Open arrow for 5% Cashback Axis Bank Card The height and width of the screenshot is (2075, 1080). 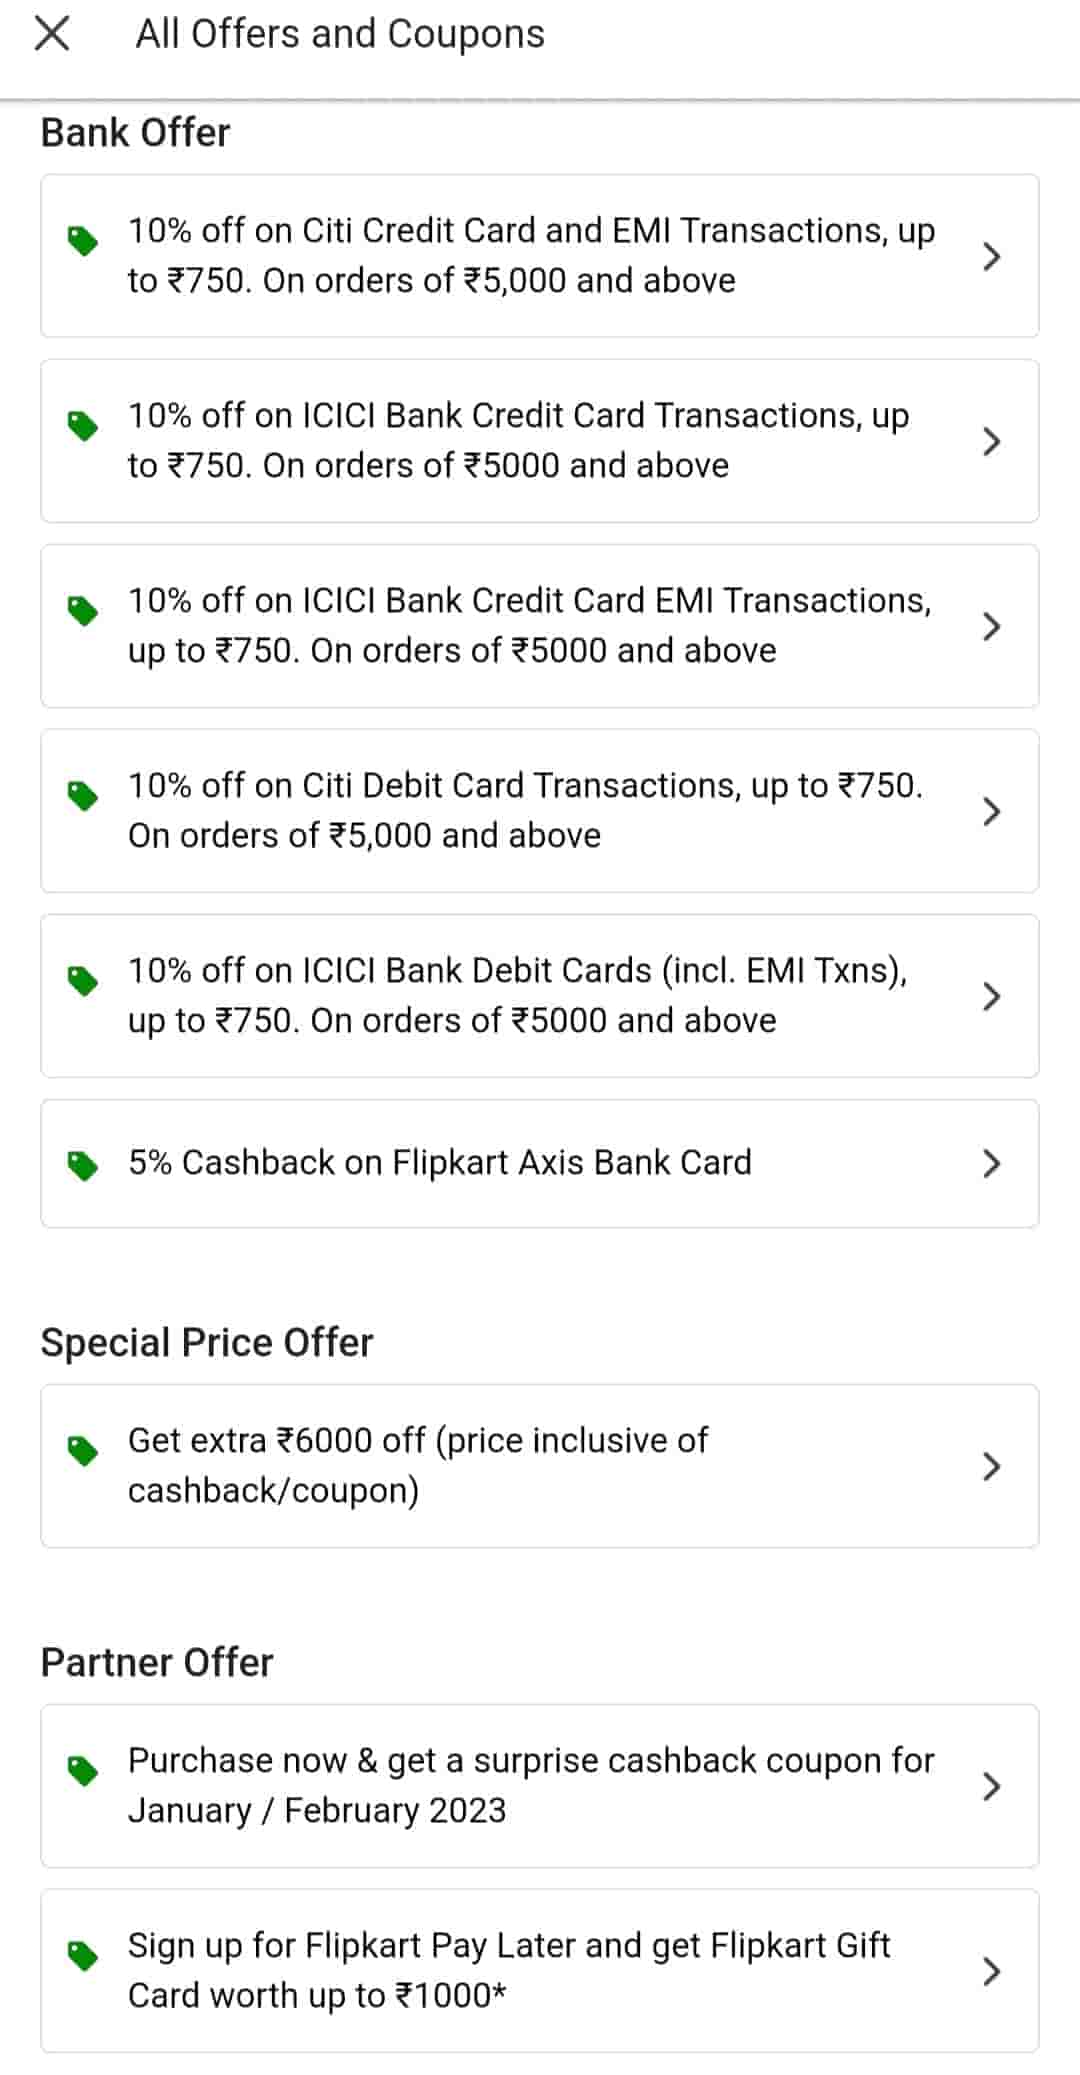coord(991,1163)
